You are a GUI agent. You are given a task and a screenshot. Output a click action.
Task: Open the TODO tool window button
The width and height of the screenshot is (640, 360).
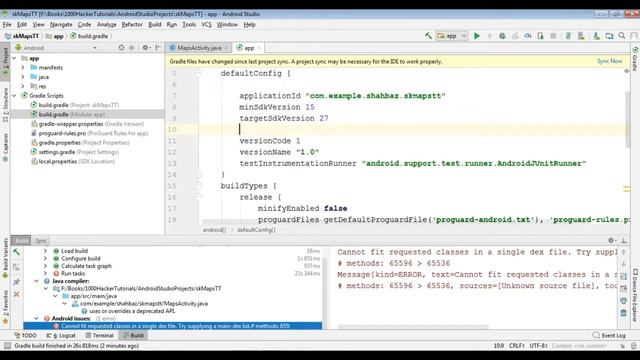pyautogui.click(x=25, y=336)
